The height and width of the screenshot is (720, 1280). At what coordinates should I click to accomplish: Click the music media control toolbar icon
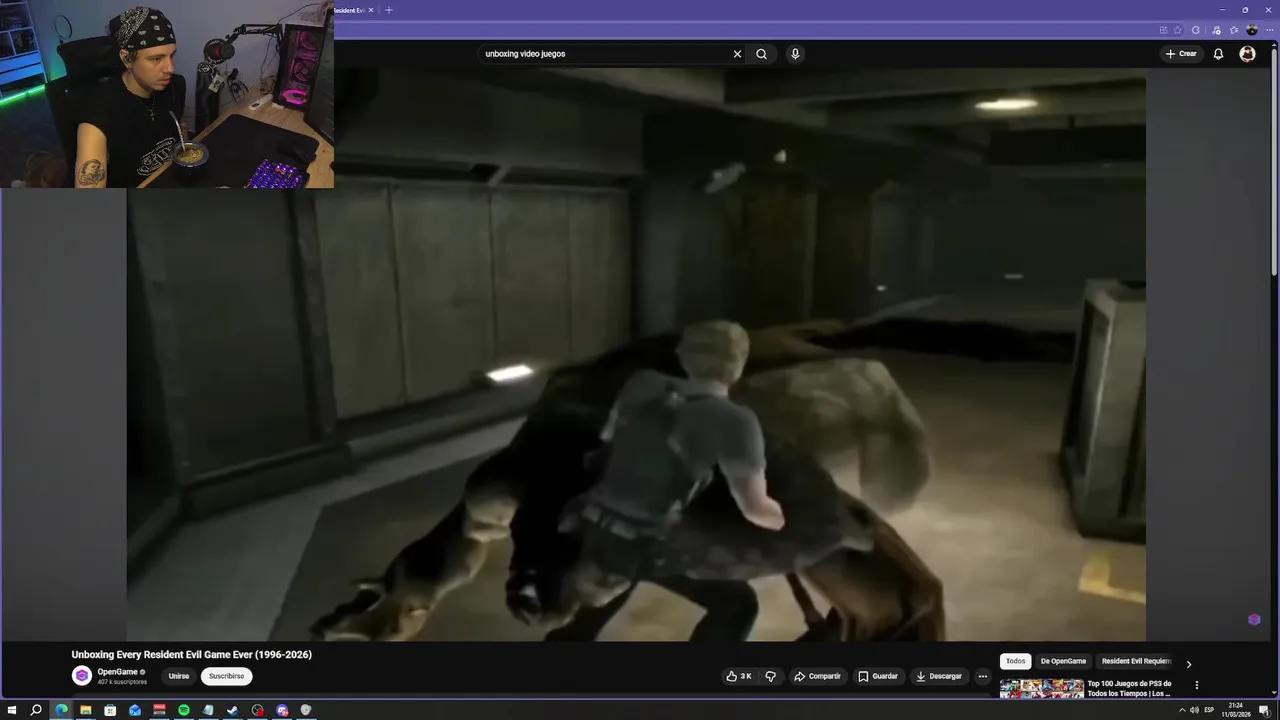(x=1215, y=30)
